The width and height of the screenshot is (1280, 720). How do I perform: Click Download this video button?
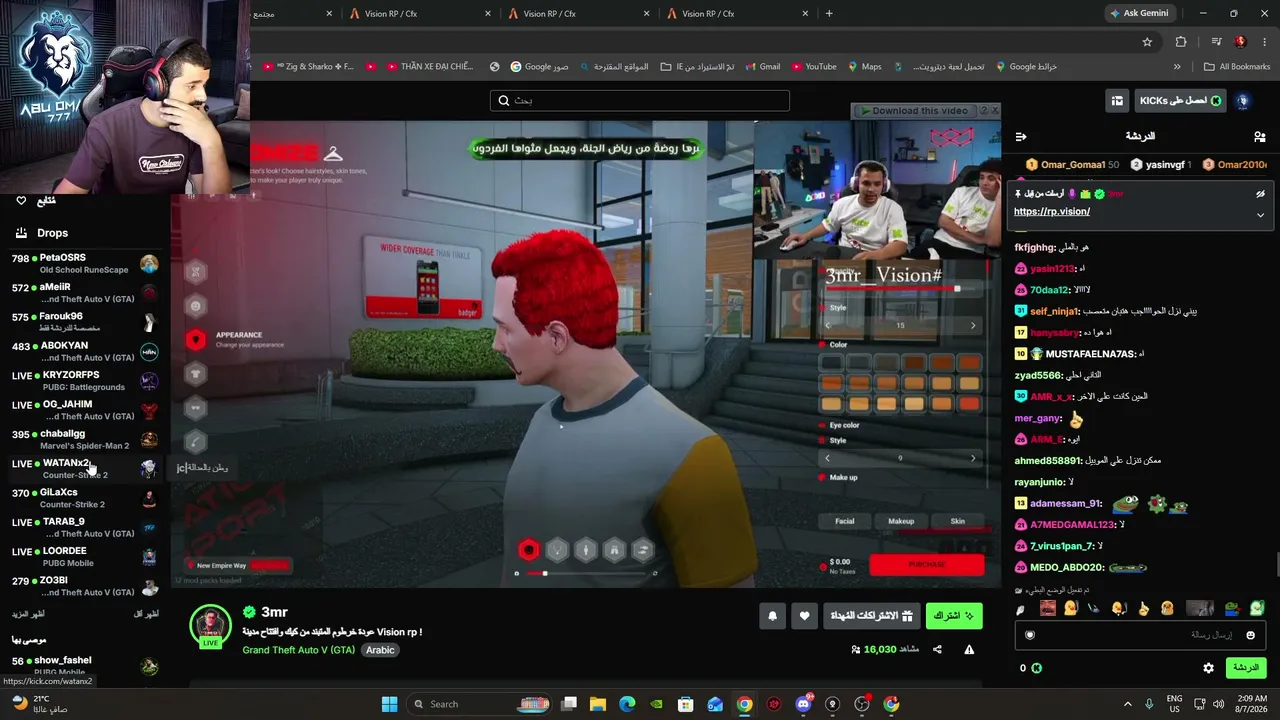[914, 110]
